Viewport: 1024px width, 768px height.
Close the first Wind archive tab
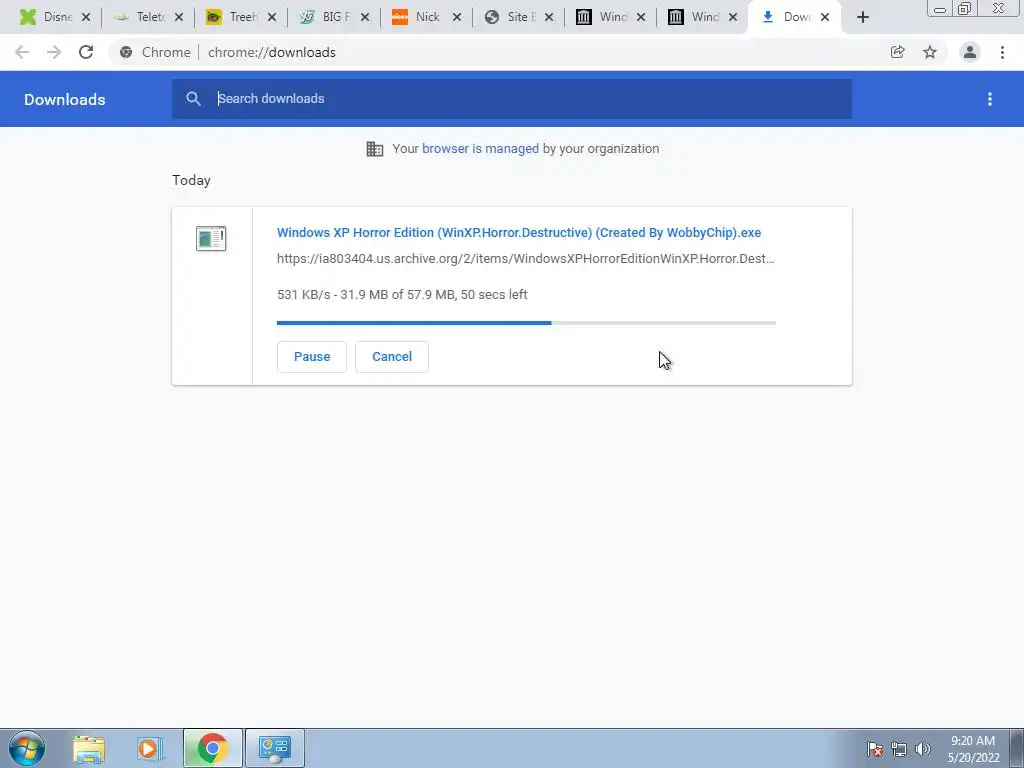coord(641,17)
